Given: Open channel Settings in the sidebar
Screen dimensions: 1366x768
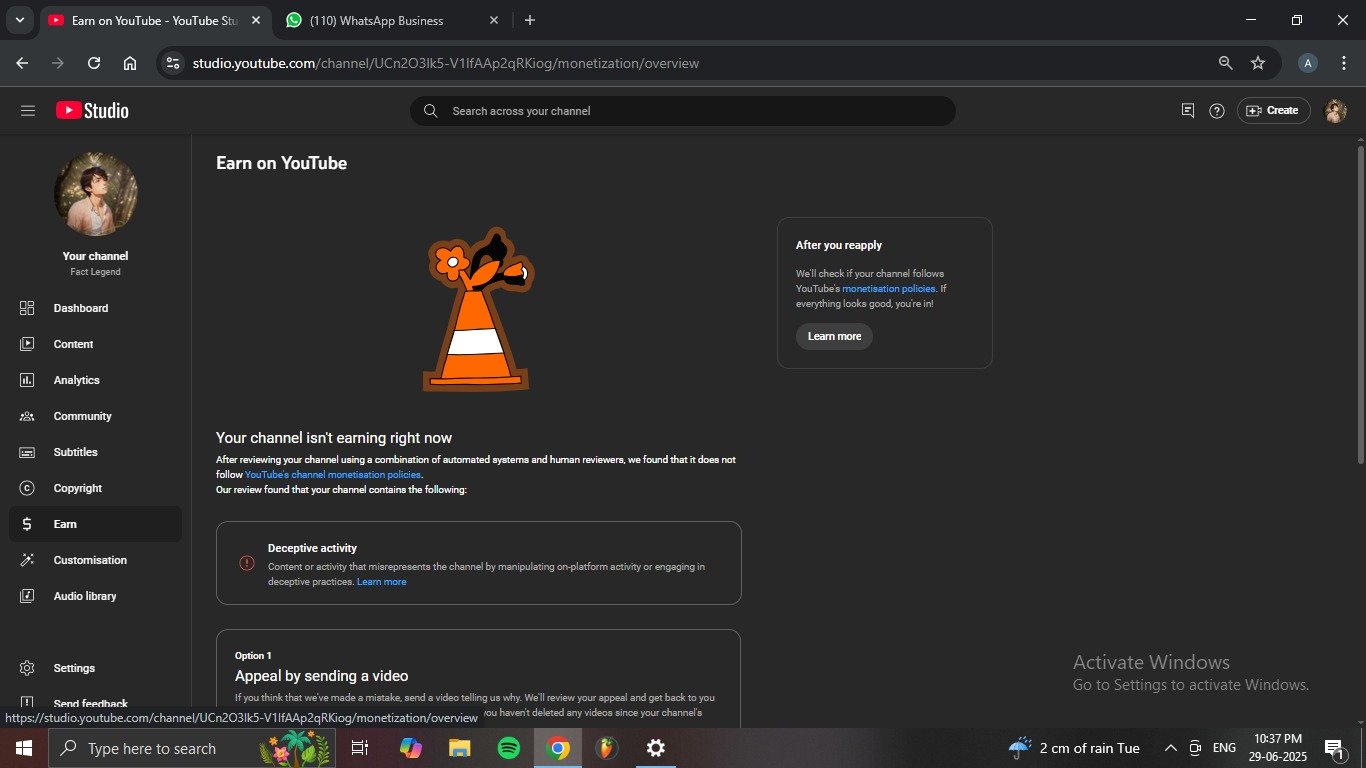Looking at the screenshot, I should 95,668.
